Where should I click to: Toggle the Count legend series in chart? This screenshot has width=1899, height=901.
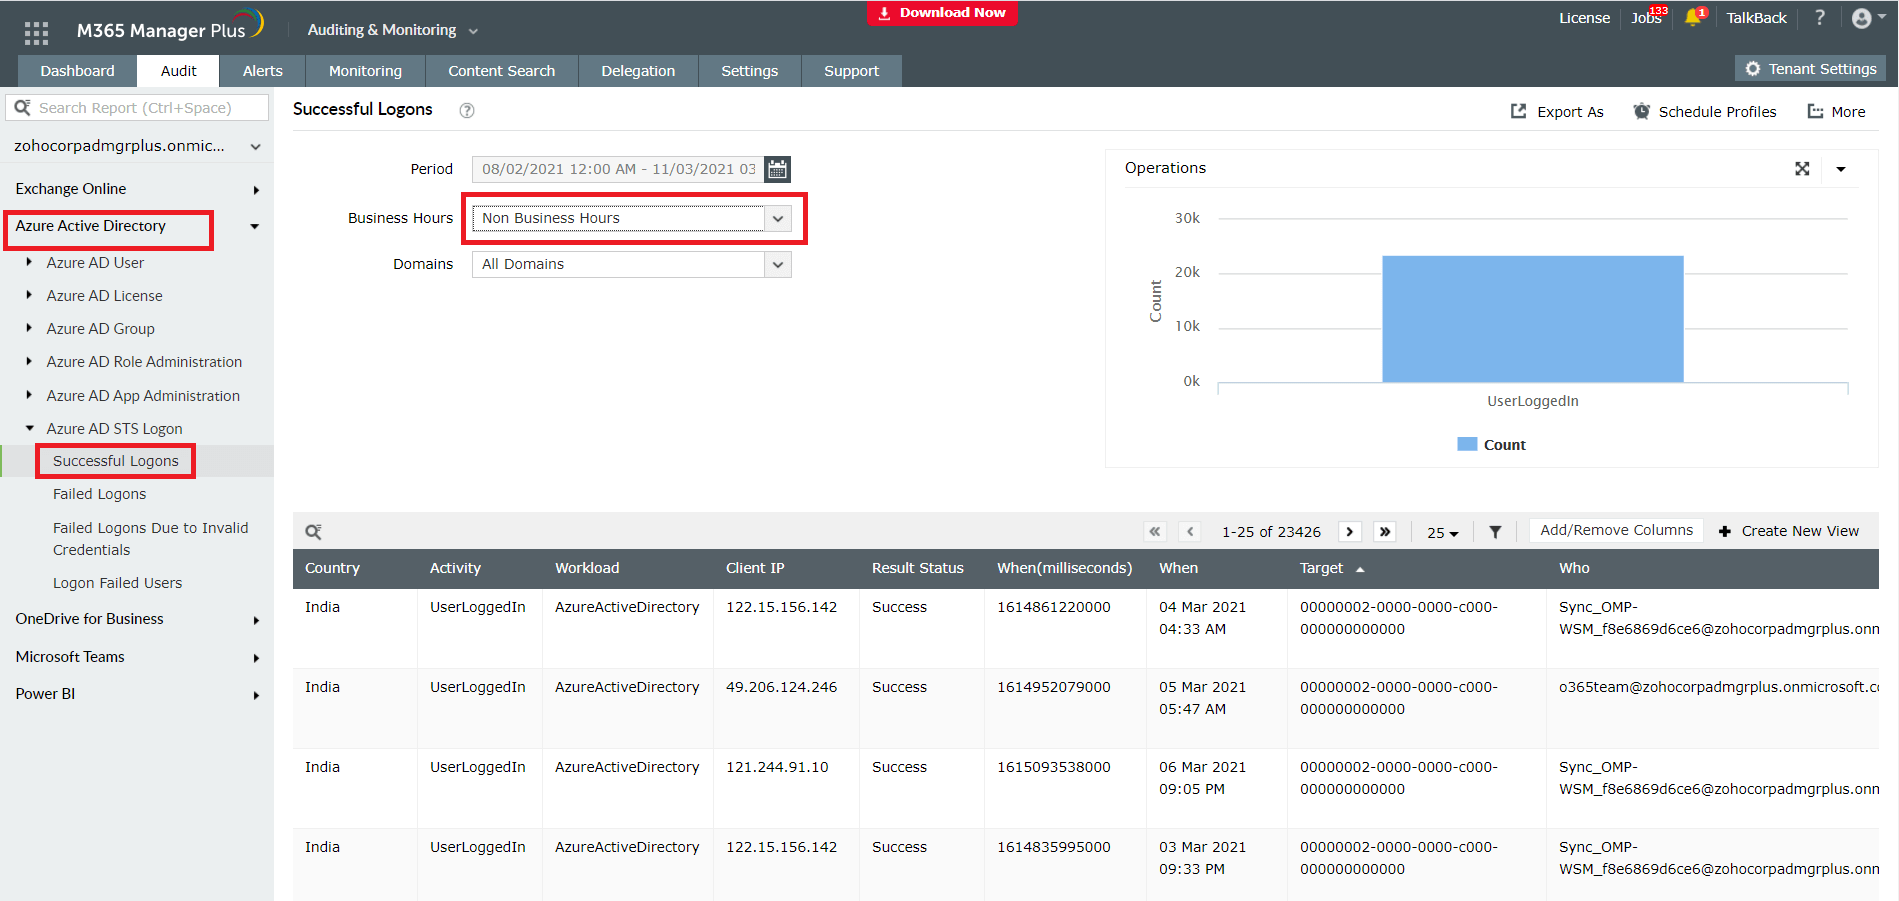1492,445
